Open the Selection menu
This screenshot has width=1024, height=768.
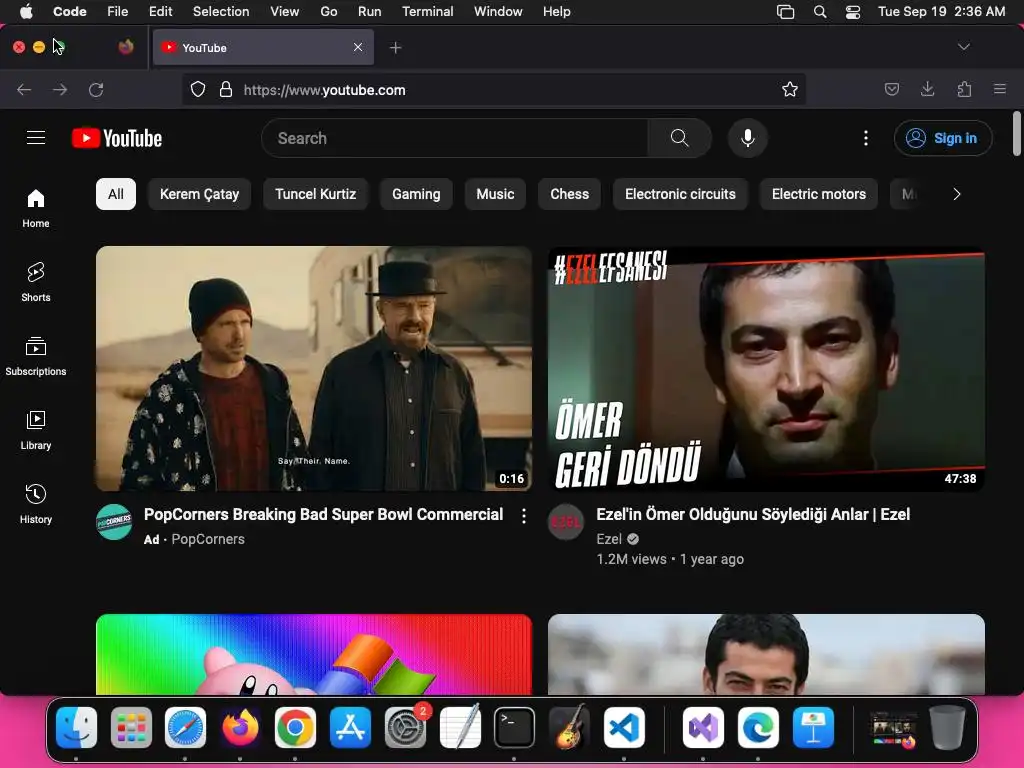[221, 12]
